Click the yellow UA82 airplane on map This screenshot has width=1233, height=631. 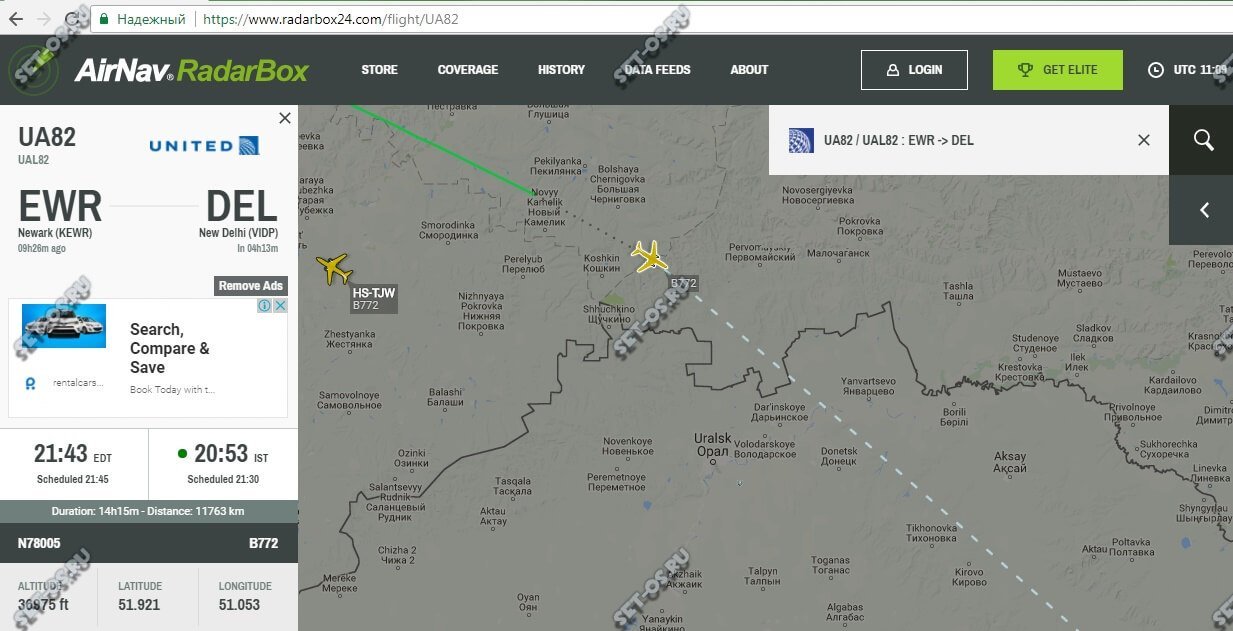pyautogui.click(x=650, y=256)
